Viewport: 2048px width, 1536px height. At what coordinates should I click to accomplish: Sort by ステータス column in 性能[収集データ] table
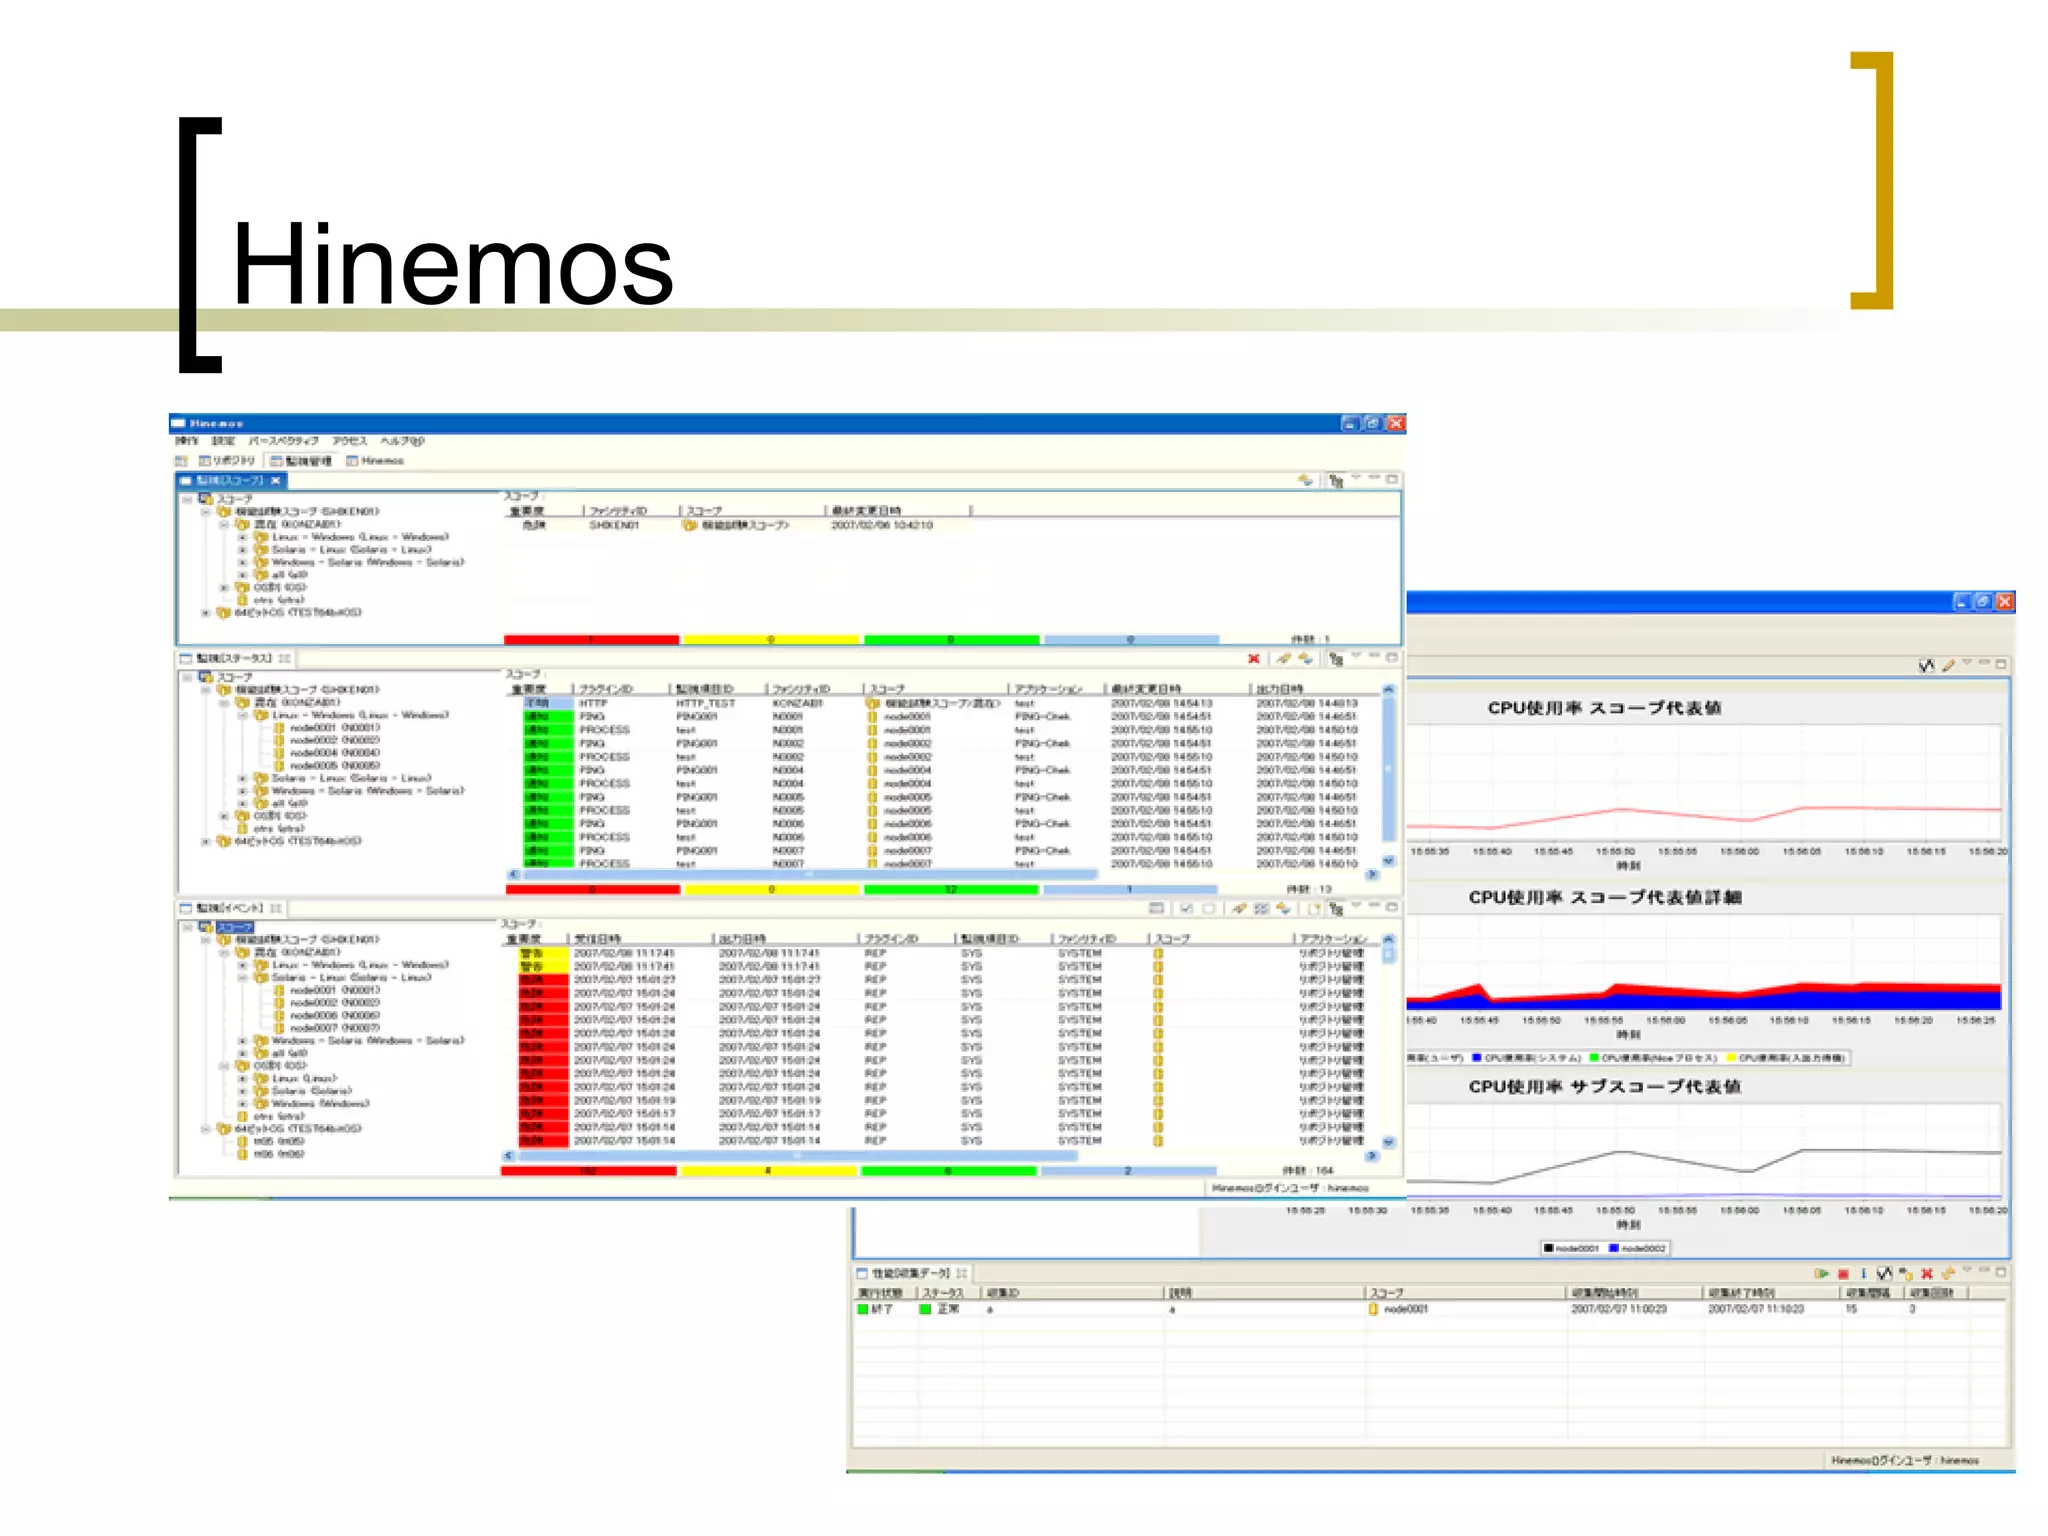point(947,1293)
